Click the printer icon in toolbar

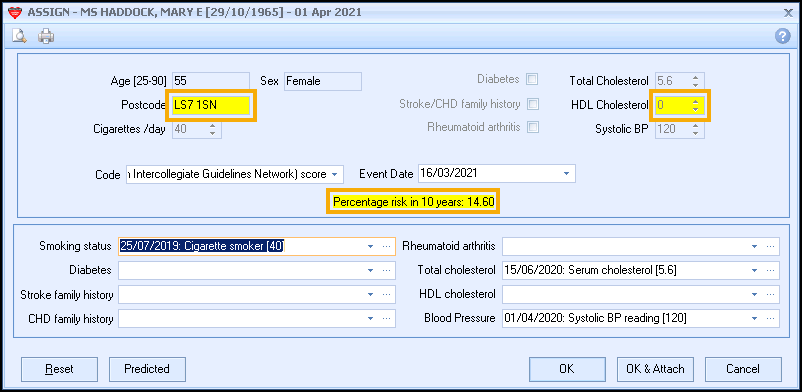[x=46, y=36]
